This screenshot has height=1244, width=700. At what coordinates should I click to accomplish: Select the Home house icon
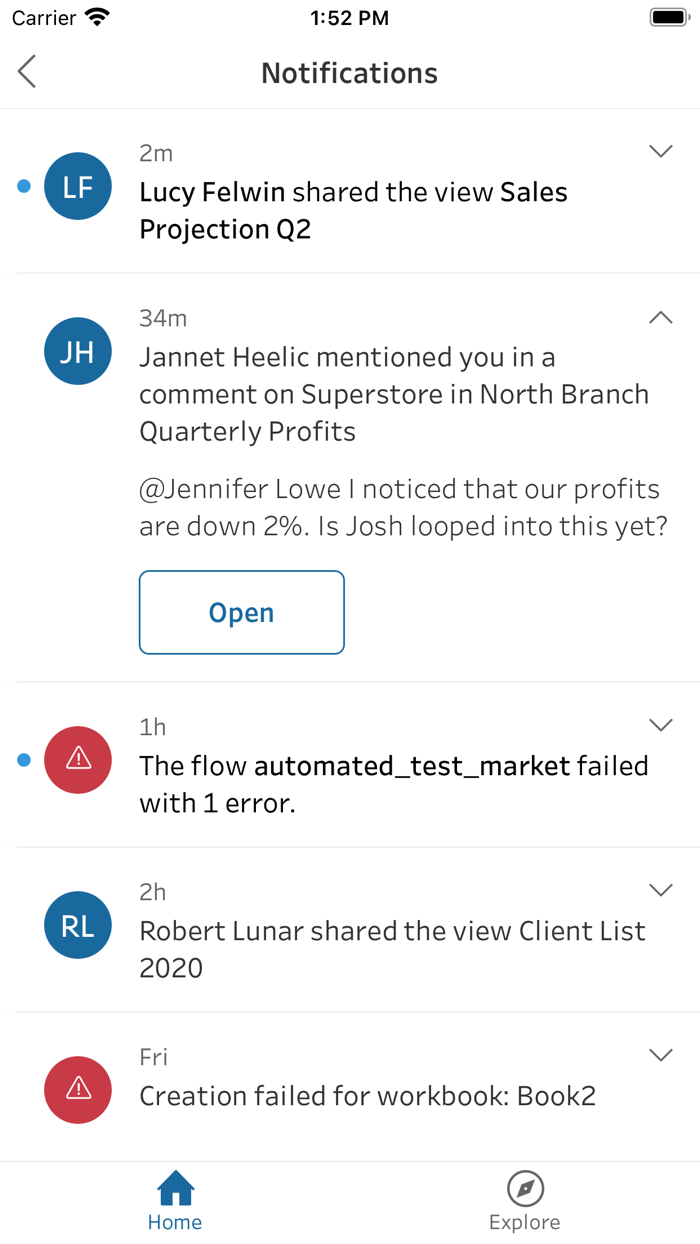[175, 1189]
